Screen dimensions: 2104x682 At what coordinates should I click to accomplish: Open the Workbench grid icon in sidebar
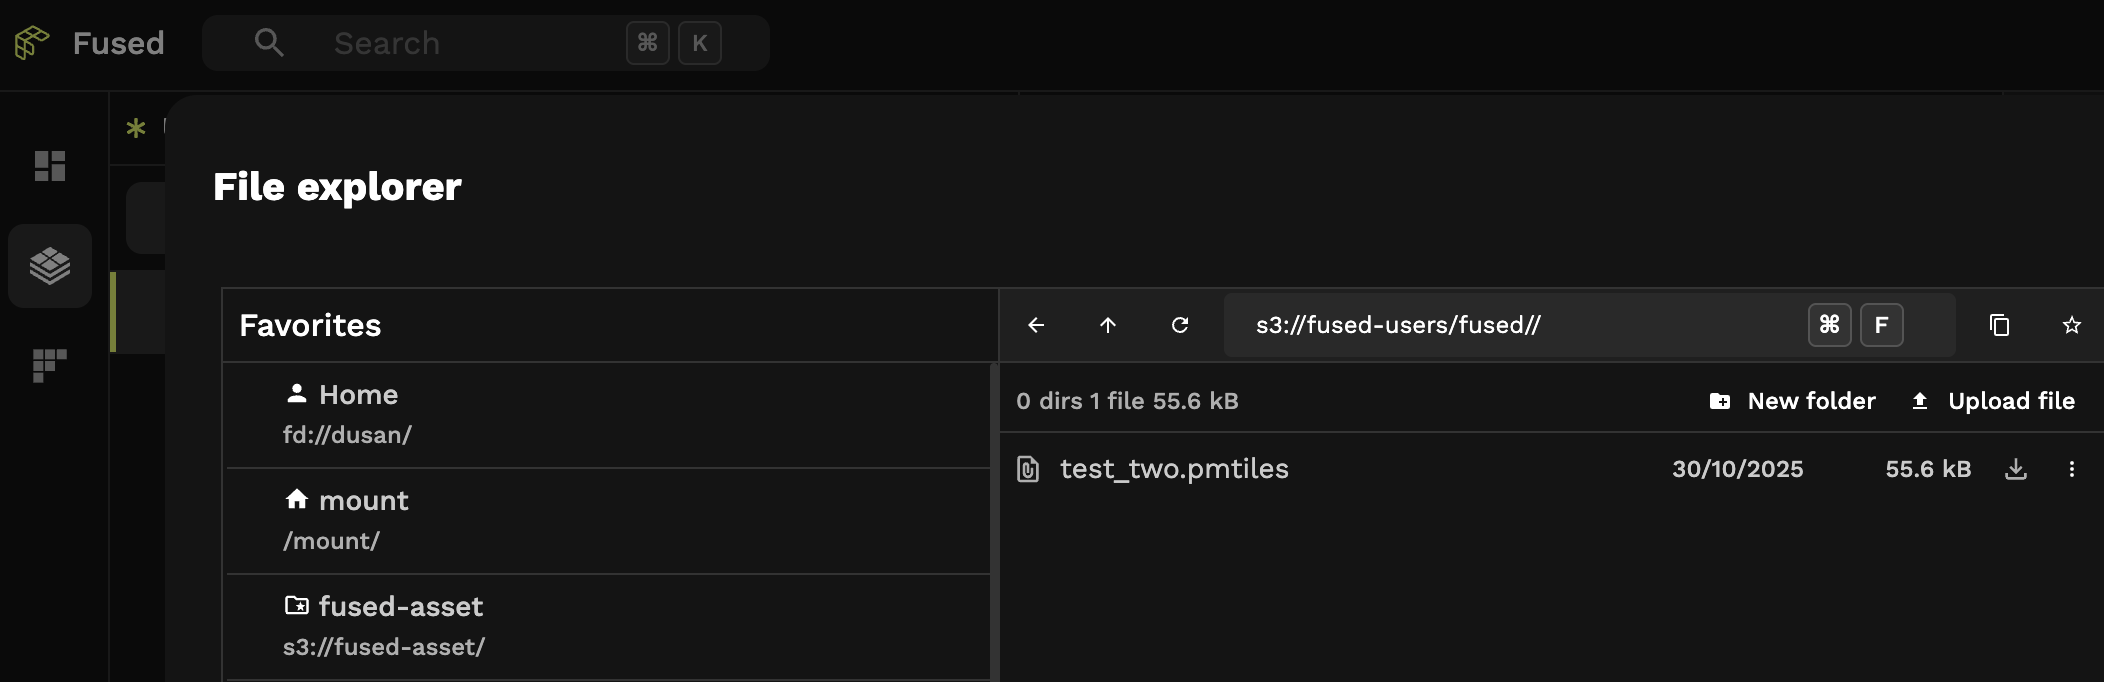pyautogui.click(x=50, y=165)
